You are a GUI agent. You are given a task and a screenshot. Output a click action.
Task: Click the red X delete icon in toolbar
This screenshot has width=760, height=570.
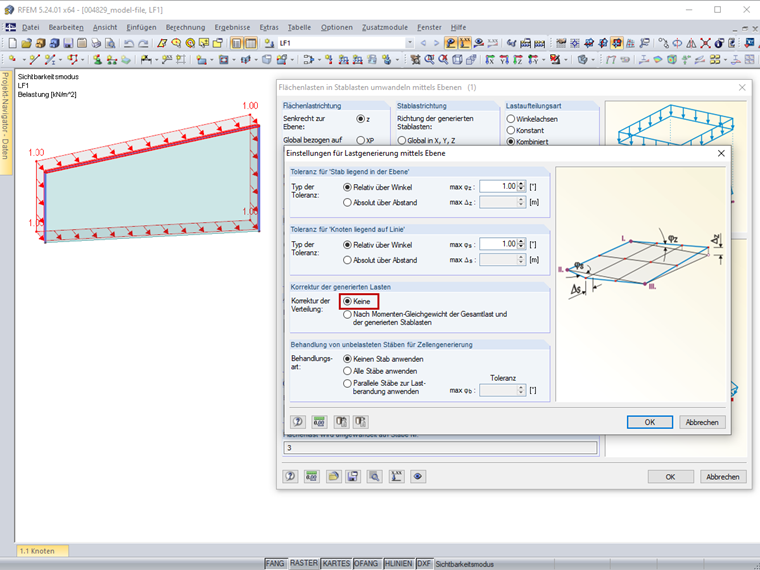705,43
